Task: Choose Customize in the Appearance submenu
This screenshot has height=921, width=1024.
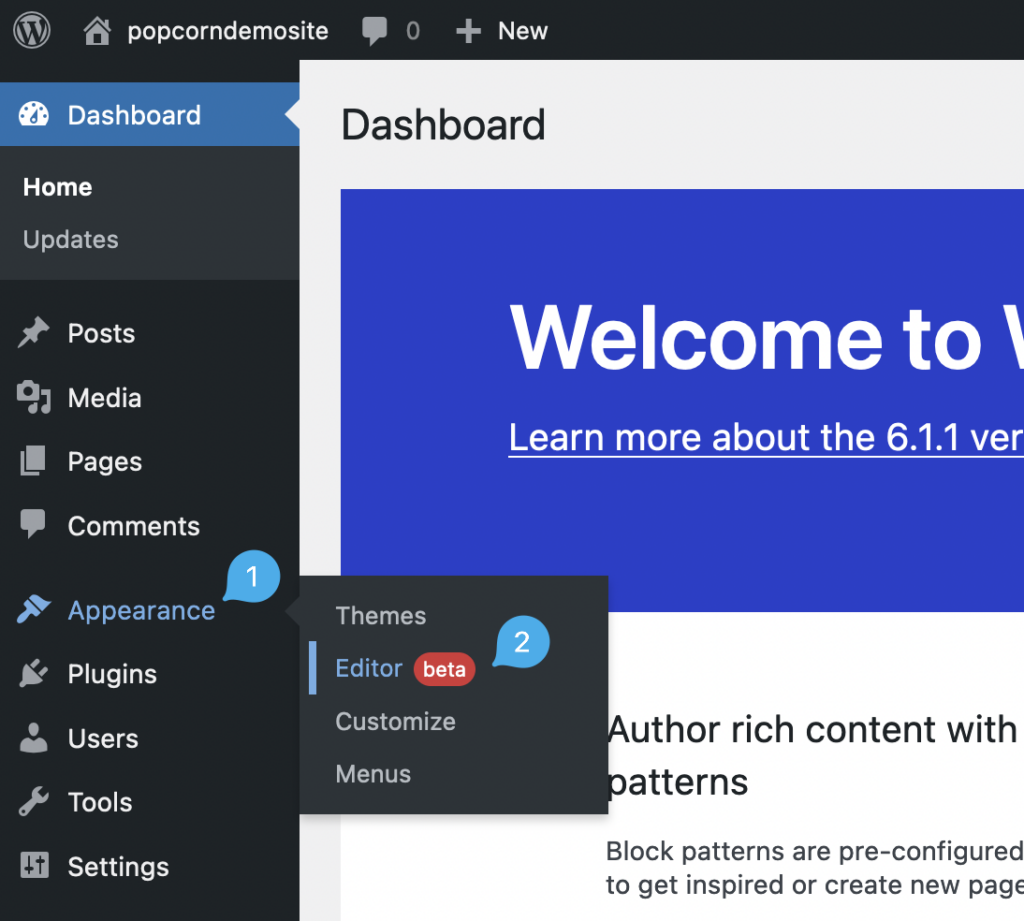Action: (396, 721)
